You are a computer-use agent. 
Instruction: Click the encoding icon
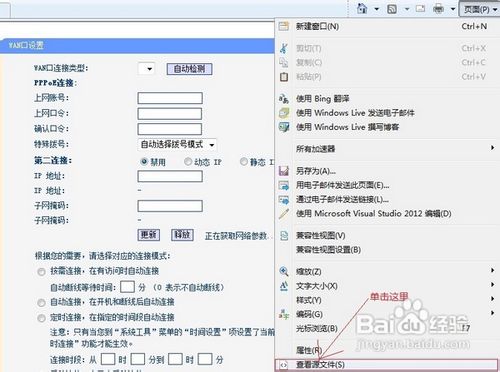[x=284, y=314]
